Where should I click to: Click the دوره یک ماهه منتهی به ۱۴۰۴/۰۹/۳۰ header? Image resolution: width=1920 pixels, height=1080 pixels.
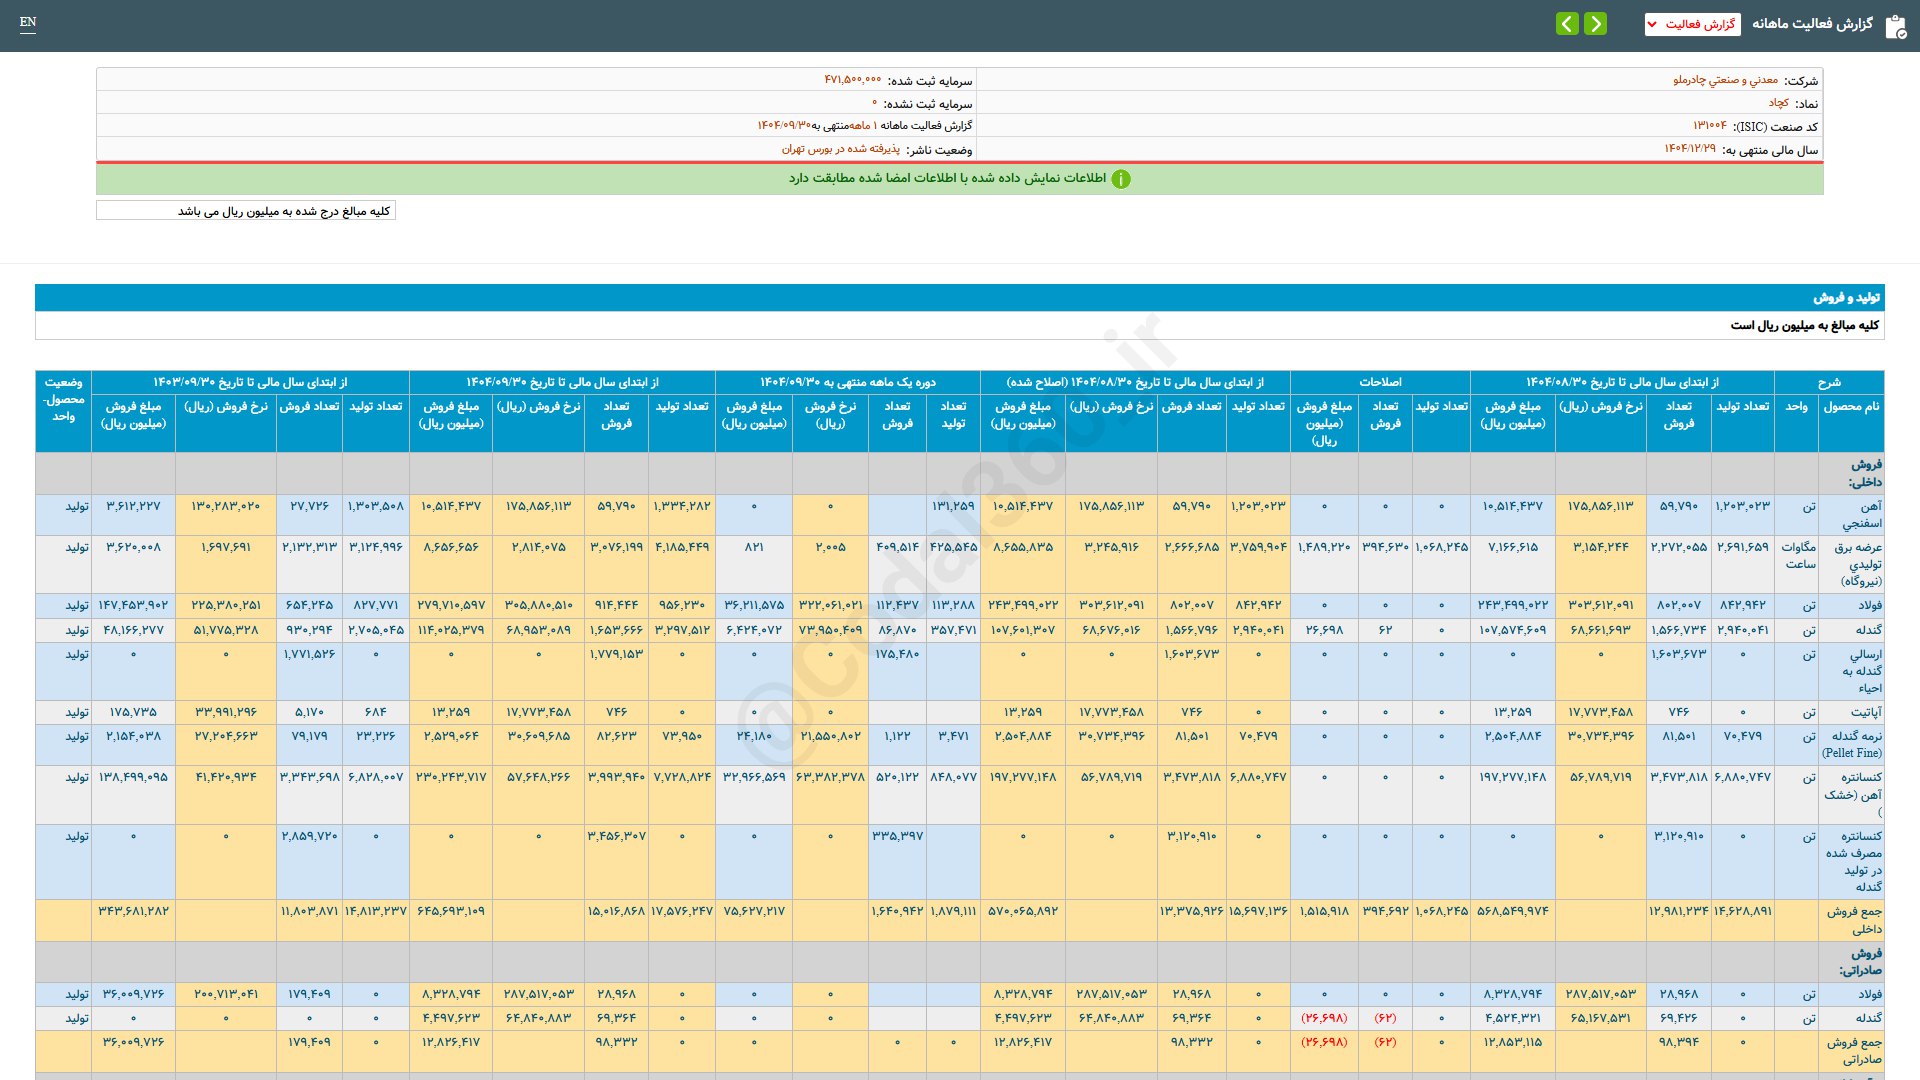click(847, 382)
